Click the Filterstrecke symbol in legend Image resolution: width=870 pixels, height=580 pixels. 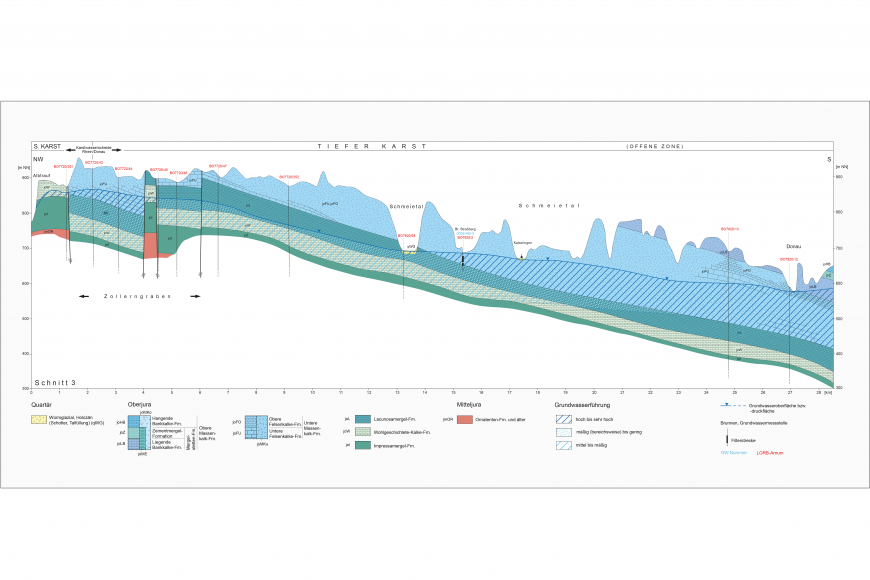pyautogui.click(x=729, y=439)
